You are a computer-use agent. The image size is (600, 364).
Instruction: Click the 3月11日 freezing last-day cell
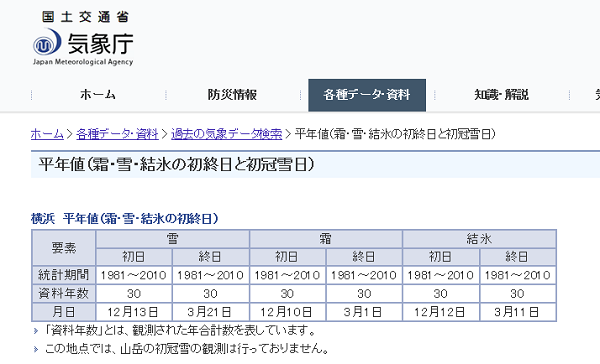click(x=518, y=312)
